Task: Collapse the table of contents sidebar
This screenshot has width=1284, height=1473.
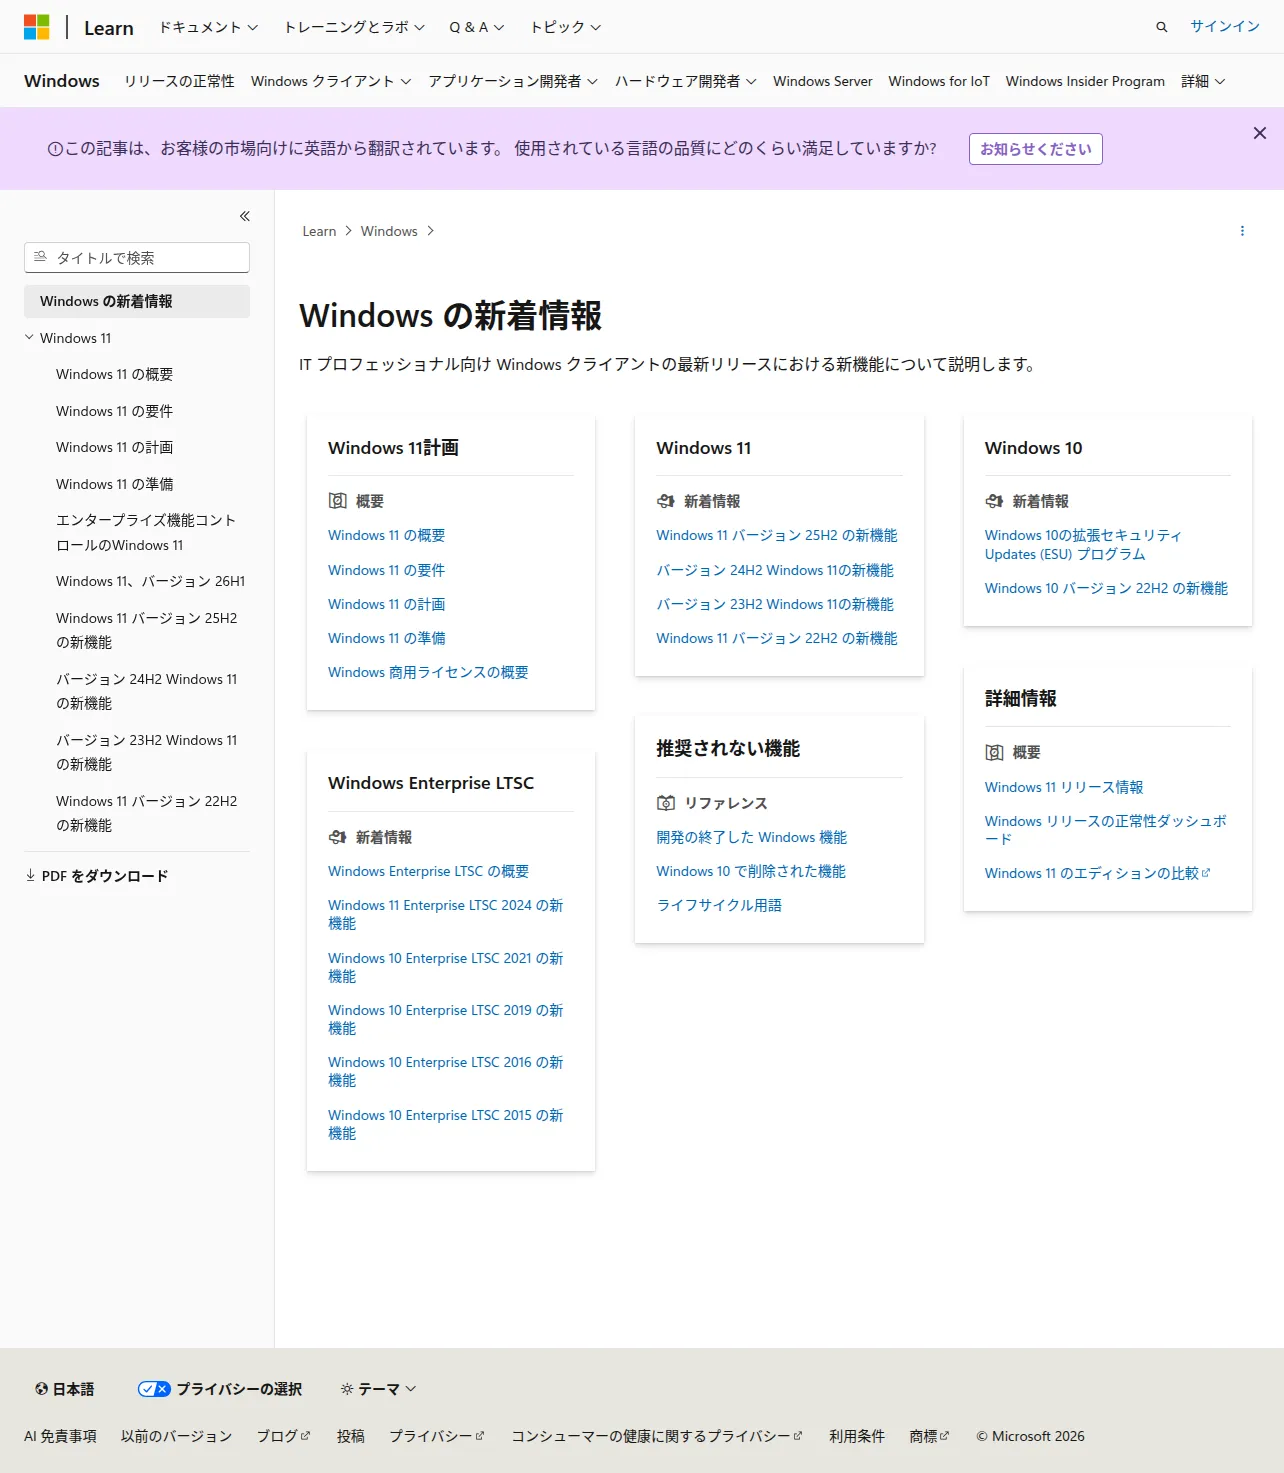Action: (245, 216)
